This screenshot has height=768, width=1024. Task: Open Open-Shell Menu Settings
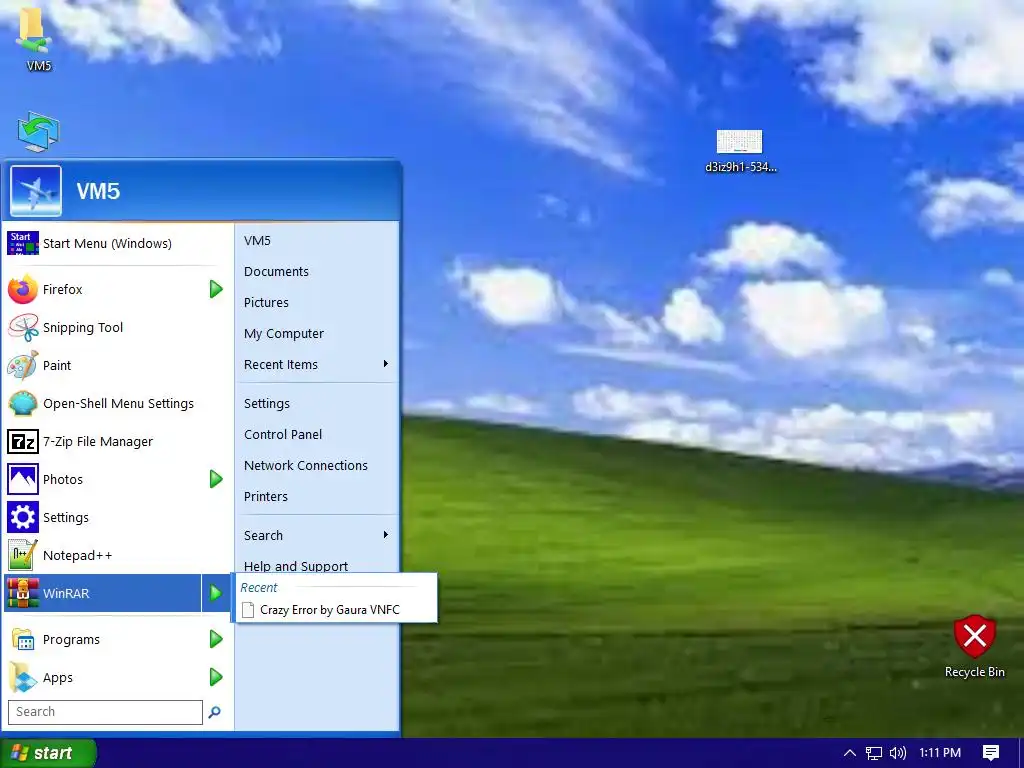116,404
